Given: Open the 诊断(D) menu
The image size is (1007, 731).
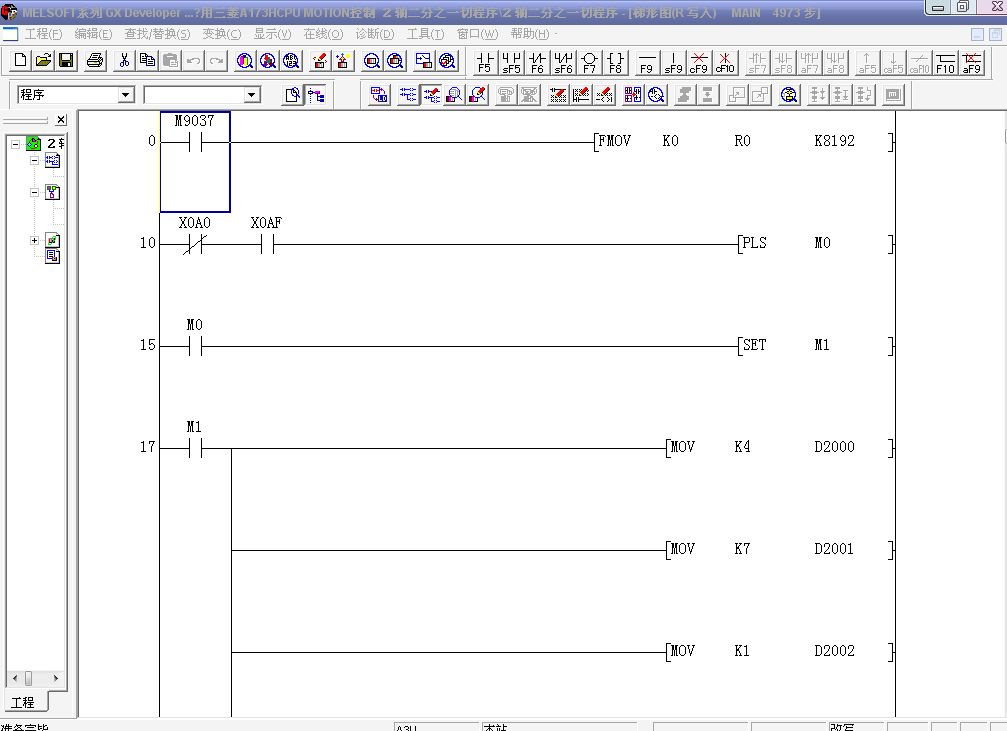Looking at the screenshot, I should coord(375,34).
